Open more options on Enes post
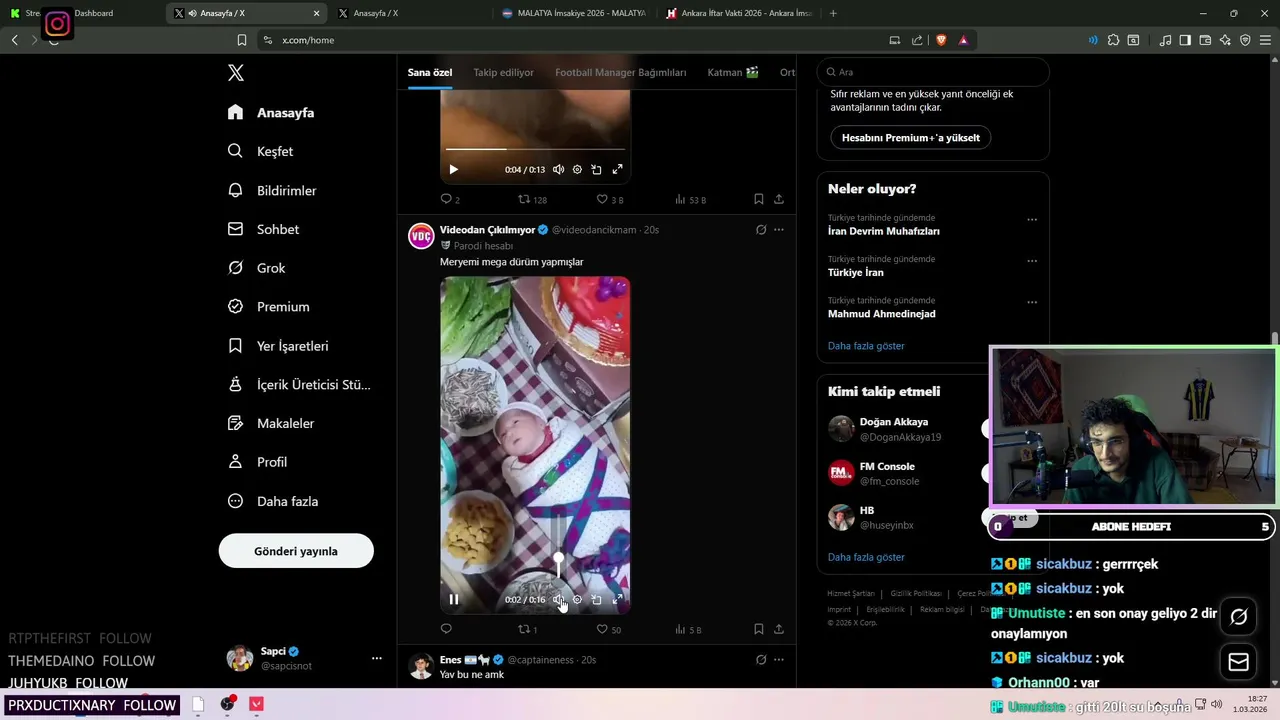Image resolution: width=1280 pixels, height=720 pixels. (779, 660)
